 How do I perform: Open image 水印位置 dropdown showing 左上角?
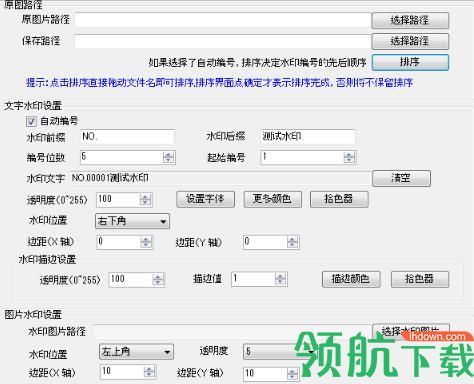[136, 352]
